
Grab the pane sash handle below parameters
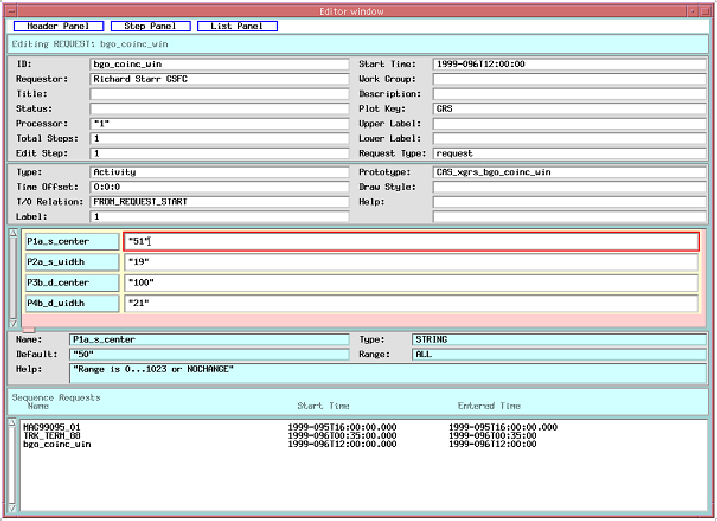(x=29, y=329)
